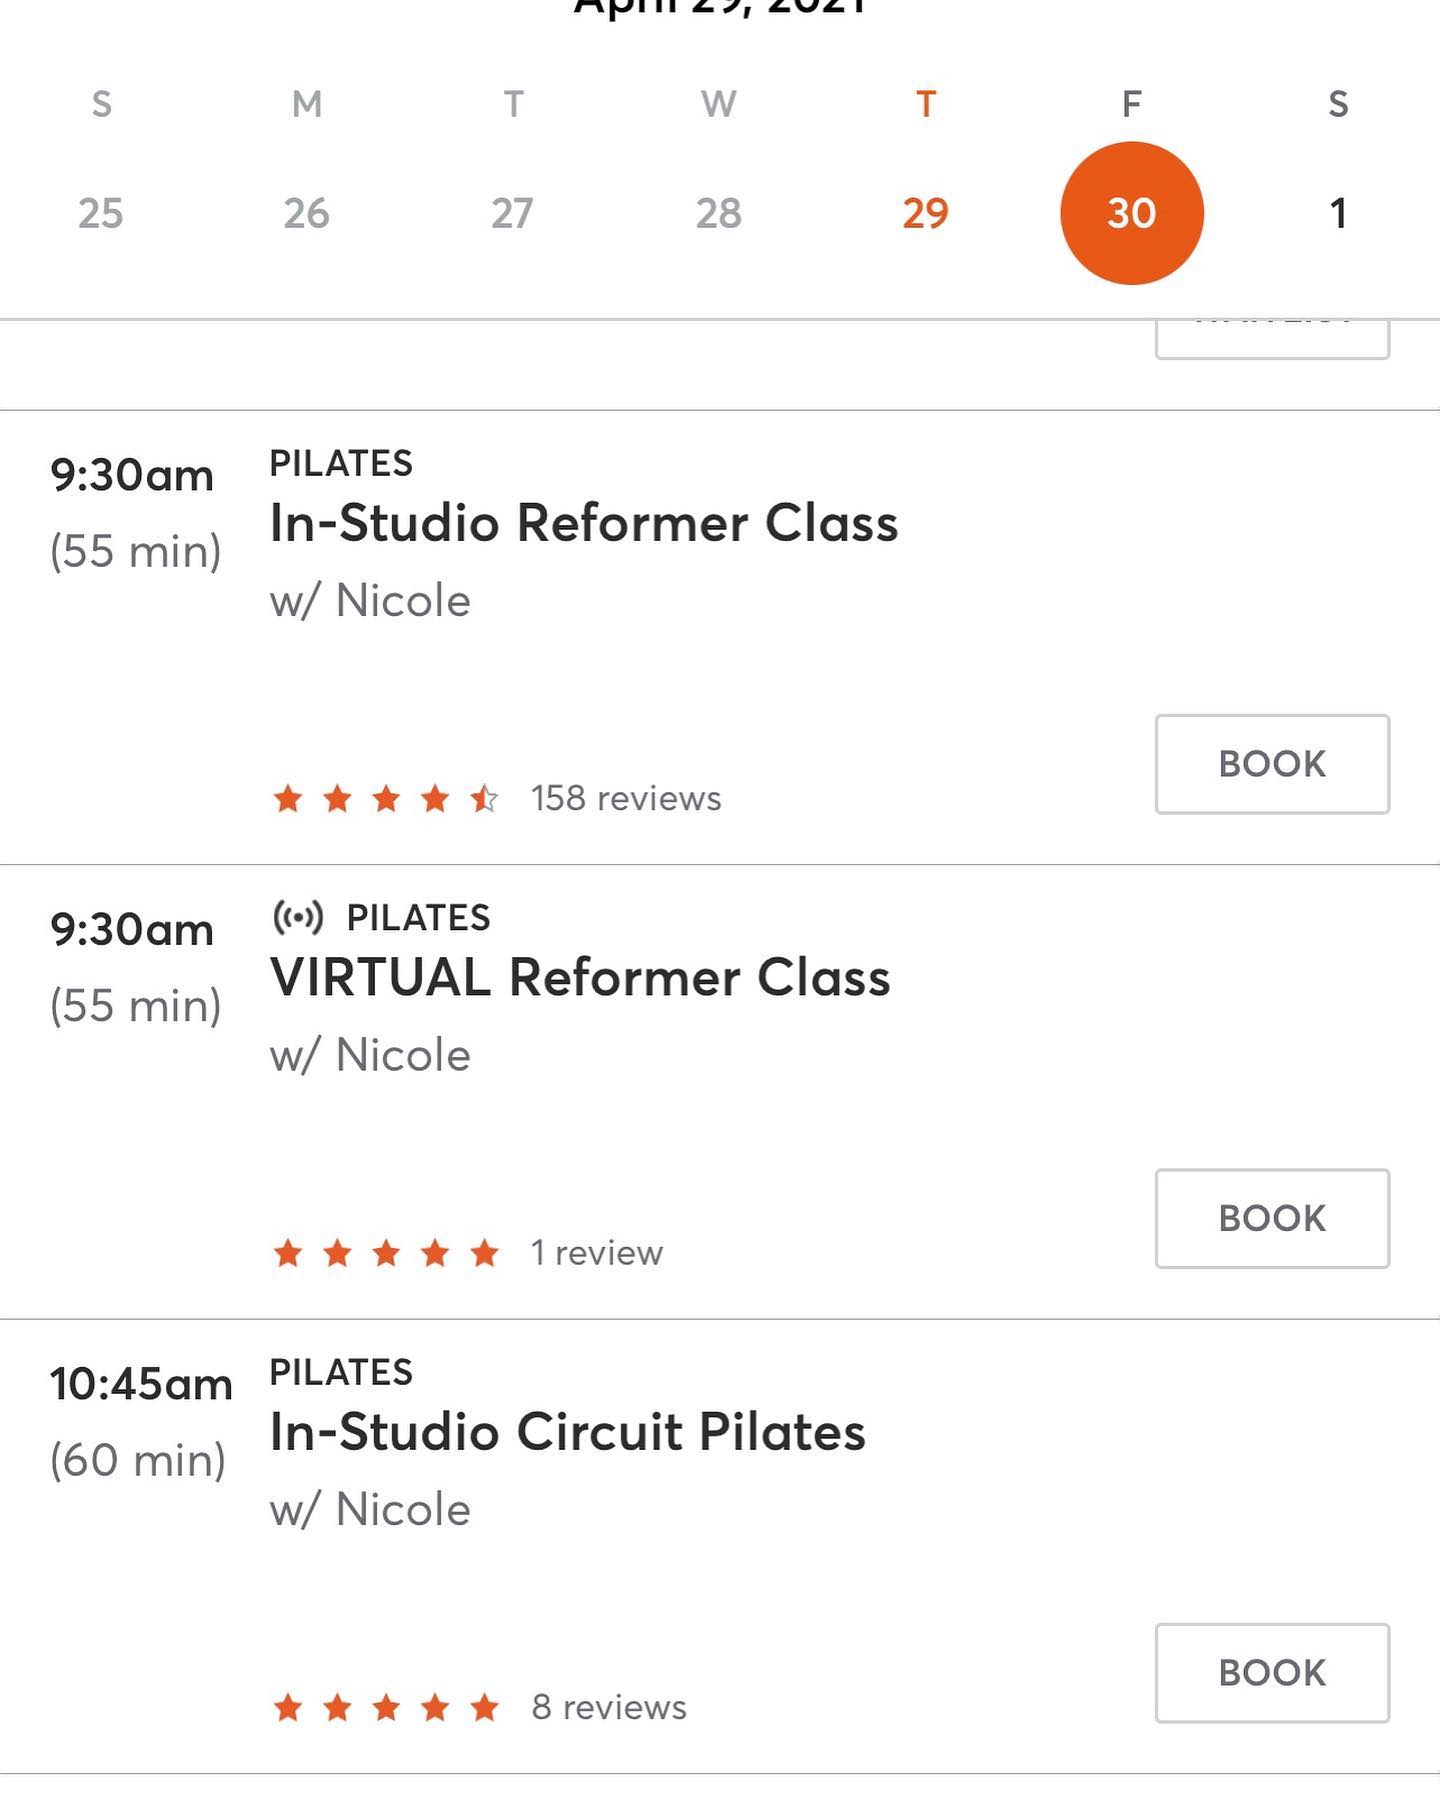Tap the virtual livestream icon beside PILATES
The image size is (1440, 1800).
point(298,917)
